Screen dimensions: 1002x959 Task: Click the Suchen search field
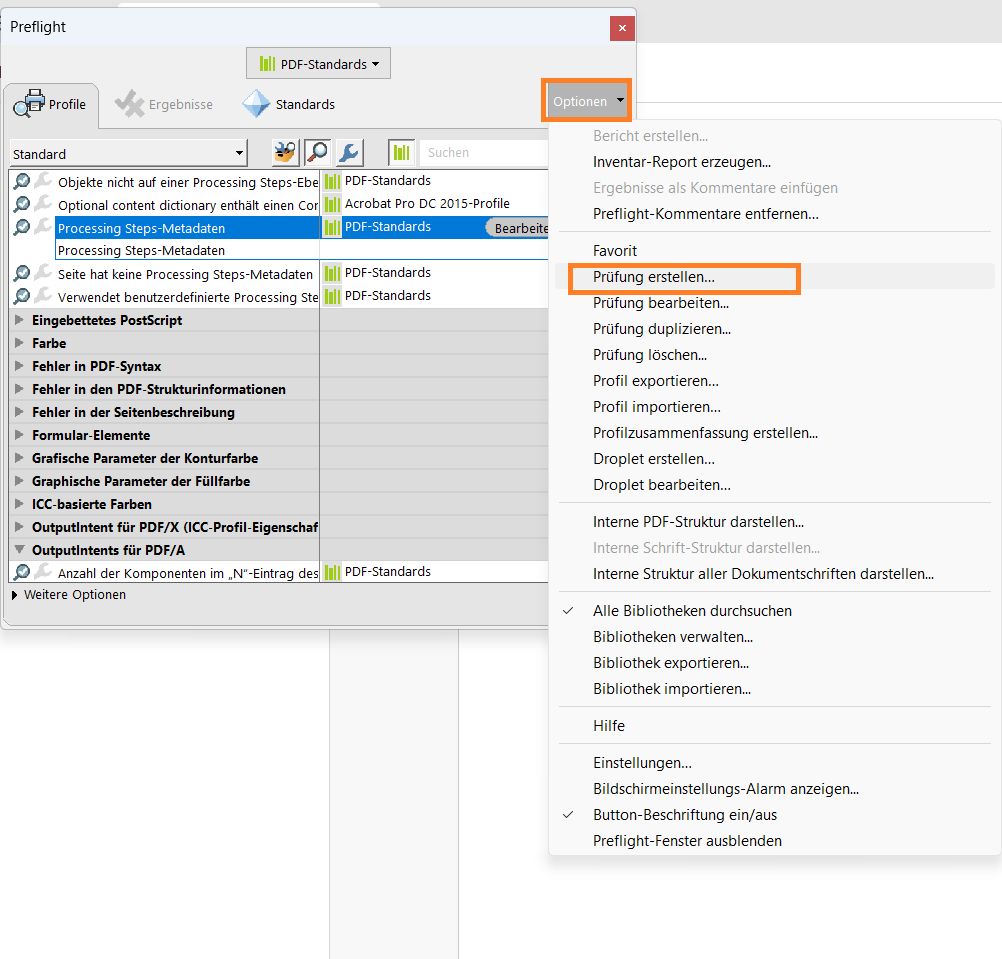pos(484,153)
